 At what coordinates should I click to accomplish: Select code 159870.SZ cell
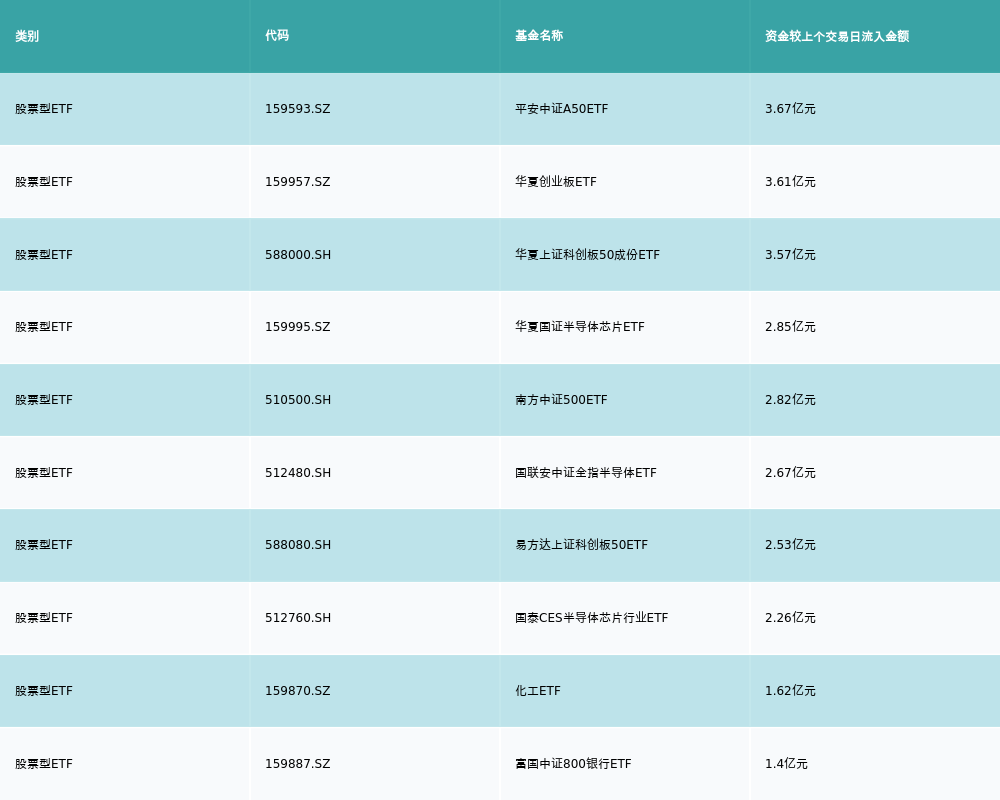coord(298,691)
